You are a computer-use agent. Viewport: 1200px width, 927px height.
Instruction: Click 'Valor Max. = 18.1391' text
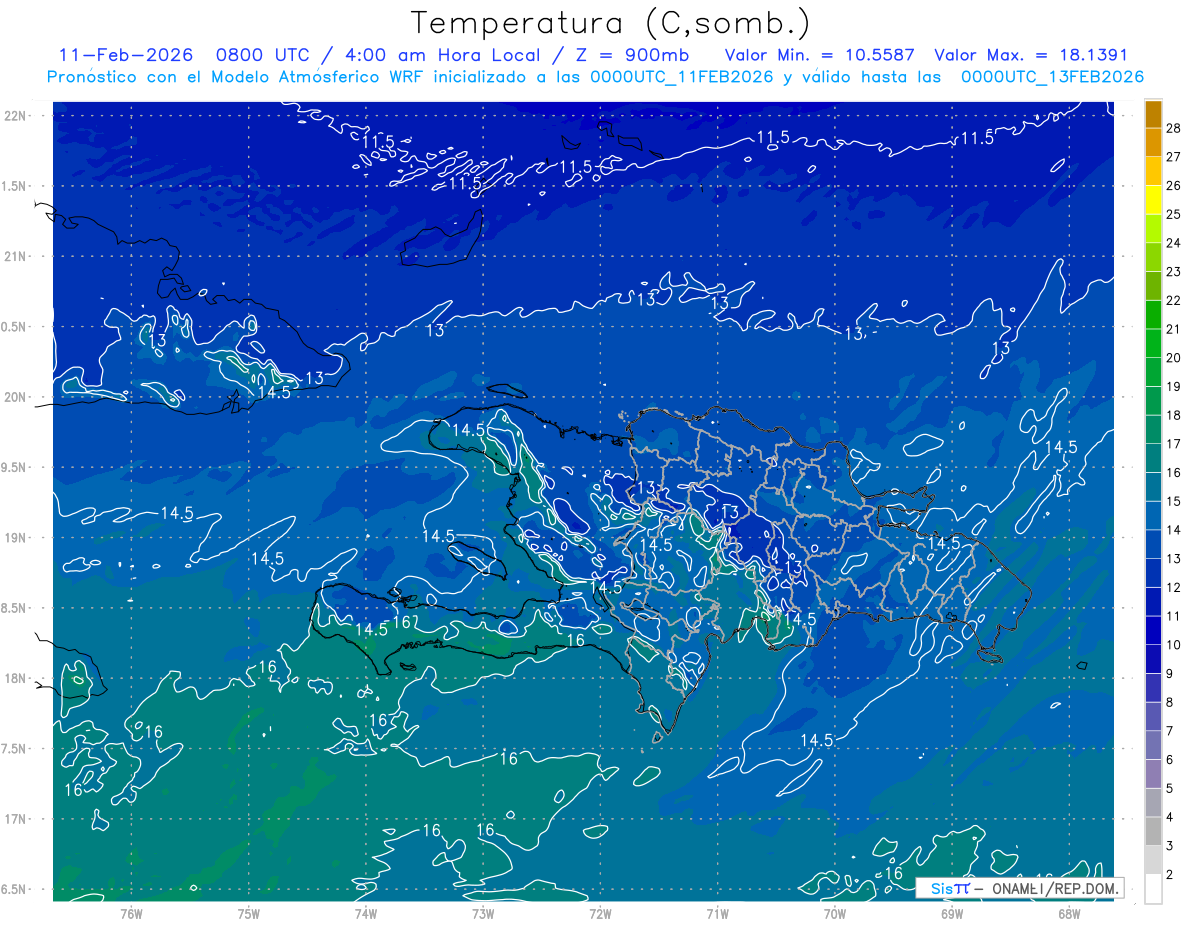tap(1031, 56)
